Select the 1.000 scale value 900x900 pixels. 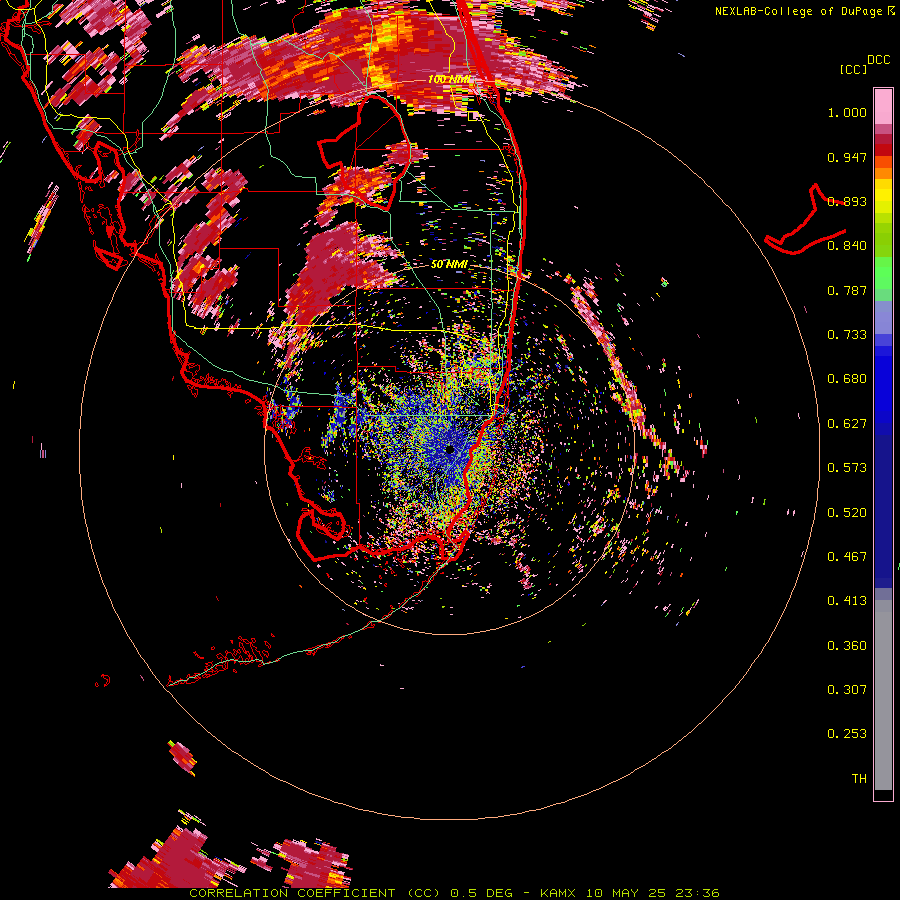pos(847,112)
